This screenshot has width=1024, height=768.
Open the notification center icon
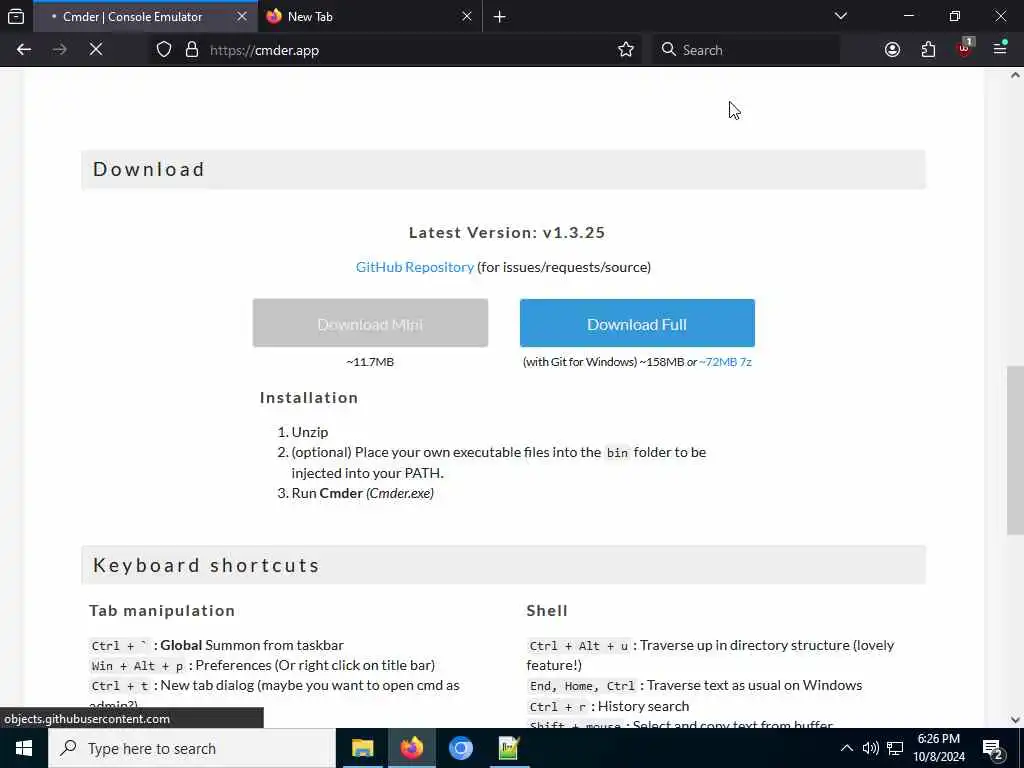[x=993, y=750]
